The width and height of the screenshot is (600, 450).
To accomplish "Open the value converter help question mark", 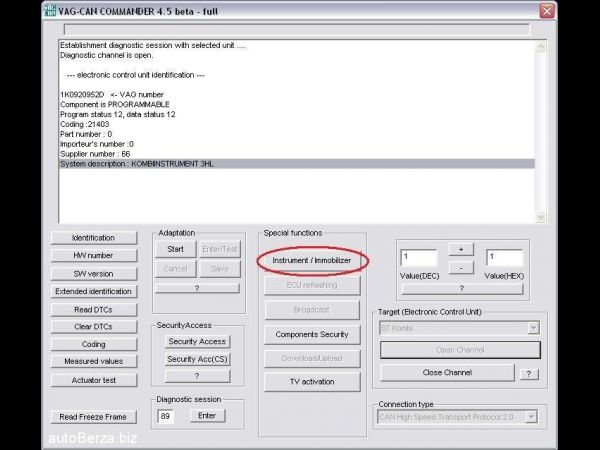I will coord(462,289).
